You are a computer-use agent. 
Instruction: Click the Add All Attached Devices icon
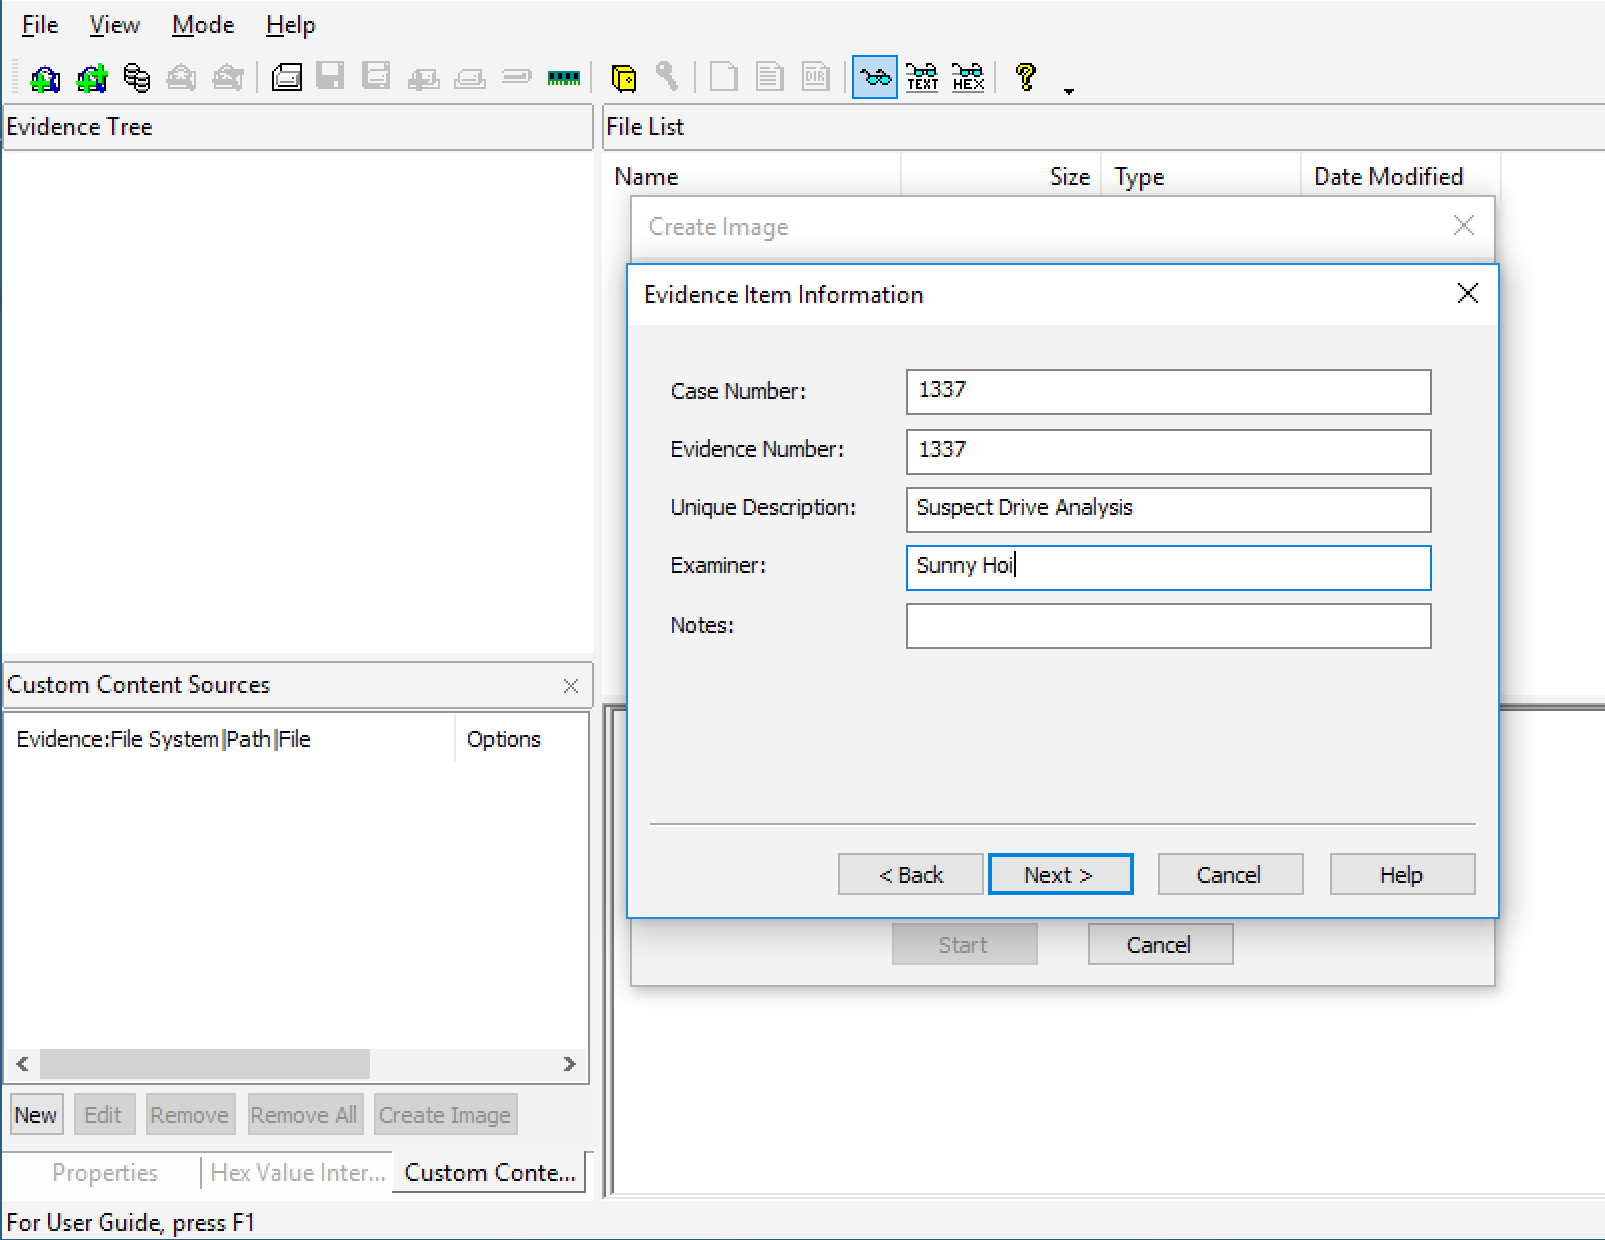coord(92,78)
